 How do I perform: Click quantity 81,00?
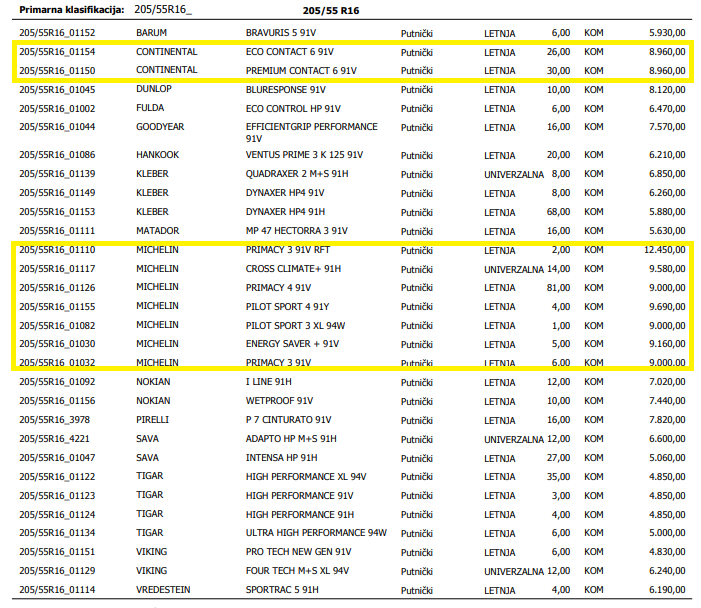[558, 288]
